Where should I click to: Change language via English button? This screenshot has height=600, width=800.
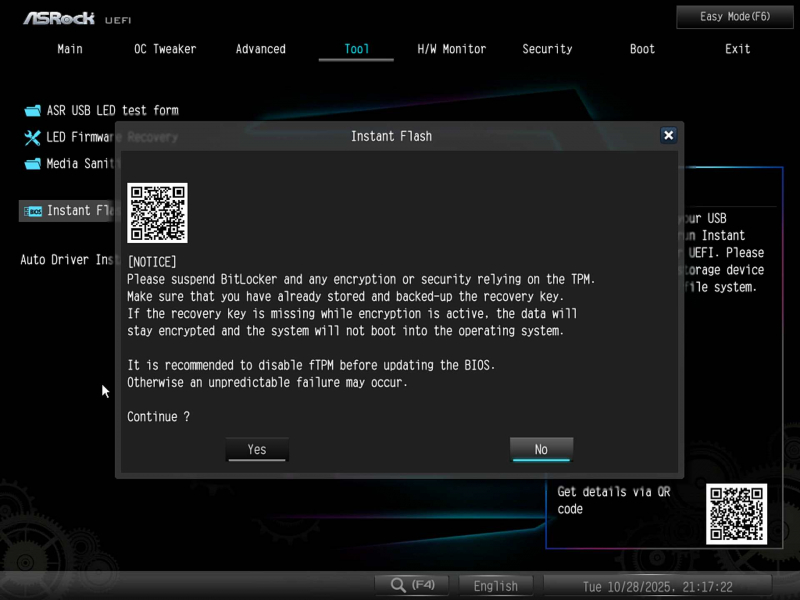[x=496, y=586]
